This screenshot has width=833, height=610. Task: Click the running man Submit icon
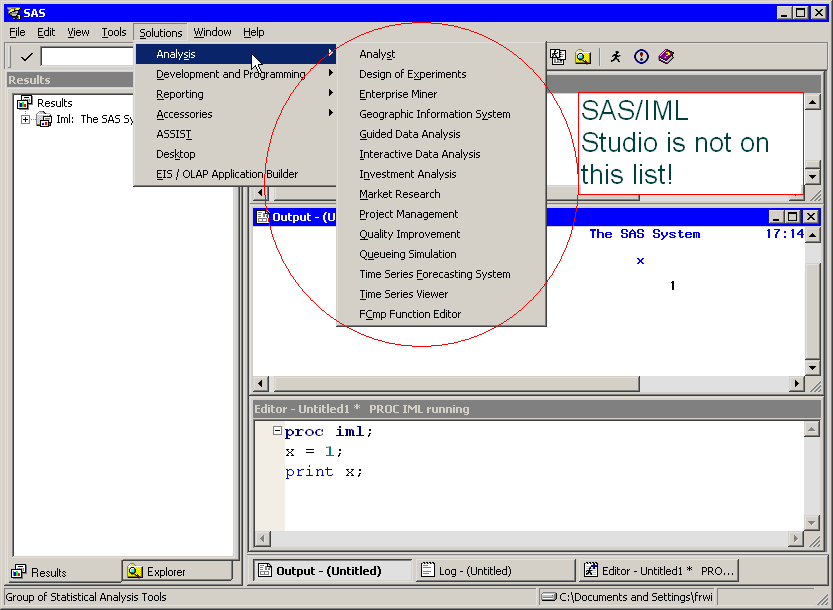(x=616, y=56)
